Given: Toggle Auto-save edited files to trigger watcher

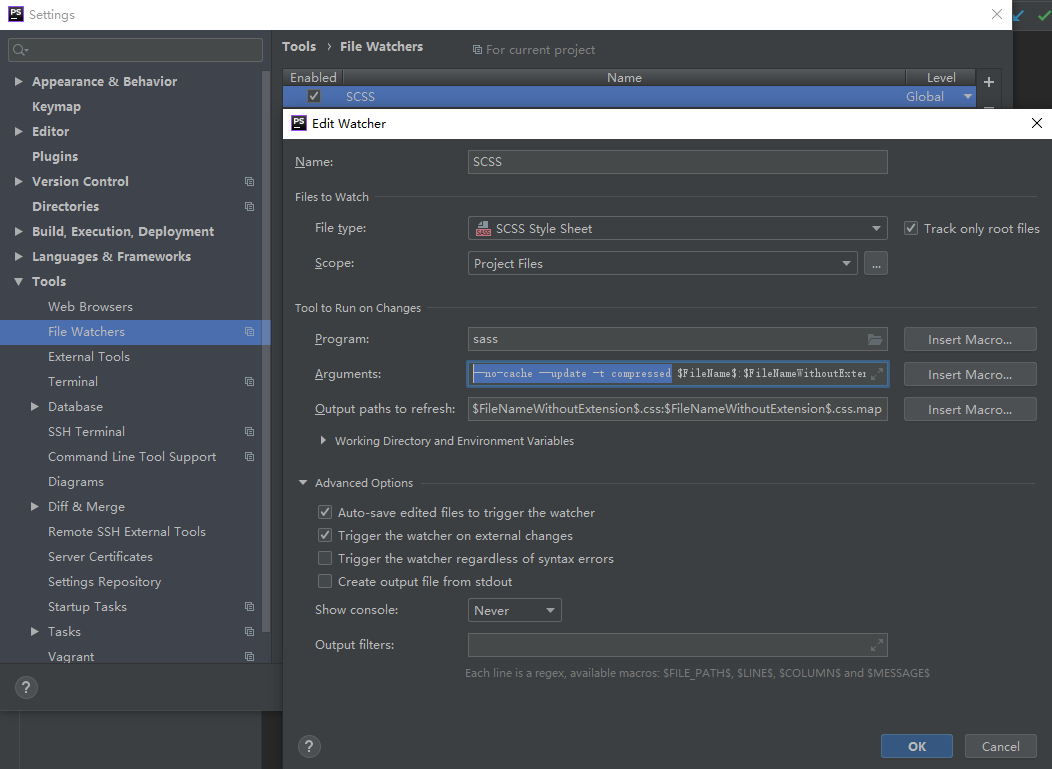Looking at the screenshot, I should coord(325,512).
